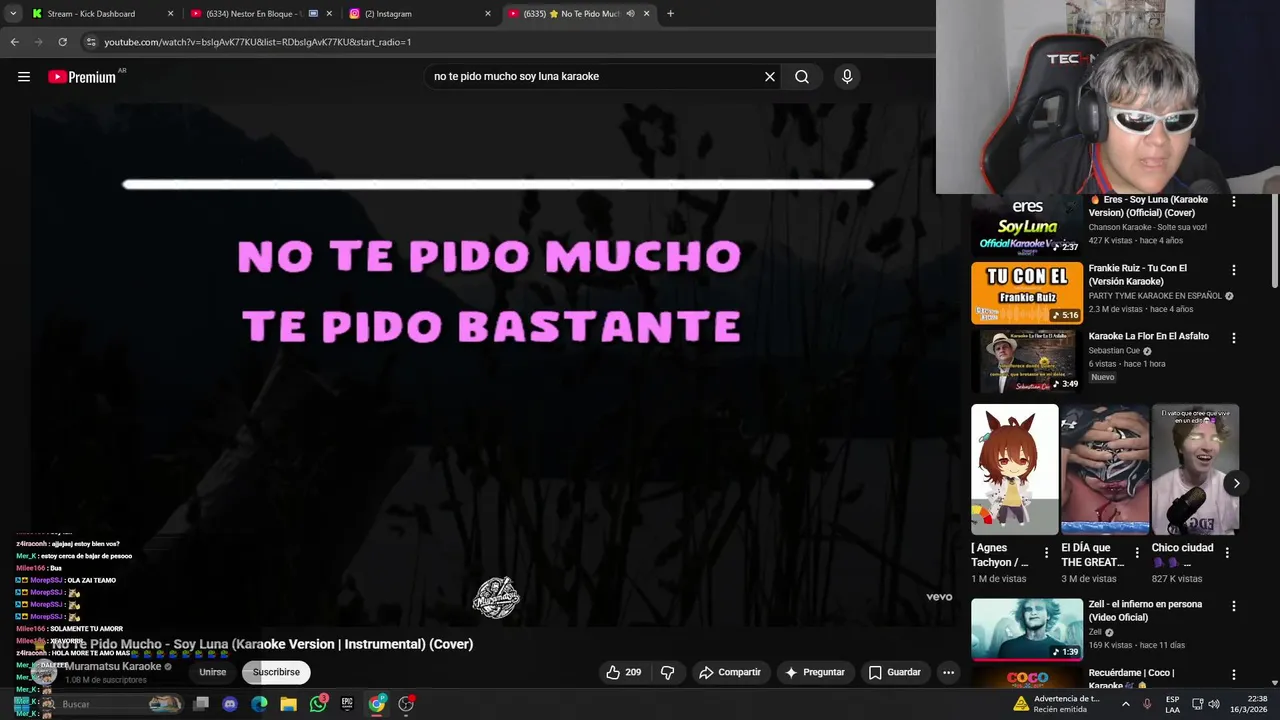Switch to Nestor En Bloque tab

[x=262, y=14]
